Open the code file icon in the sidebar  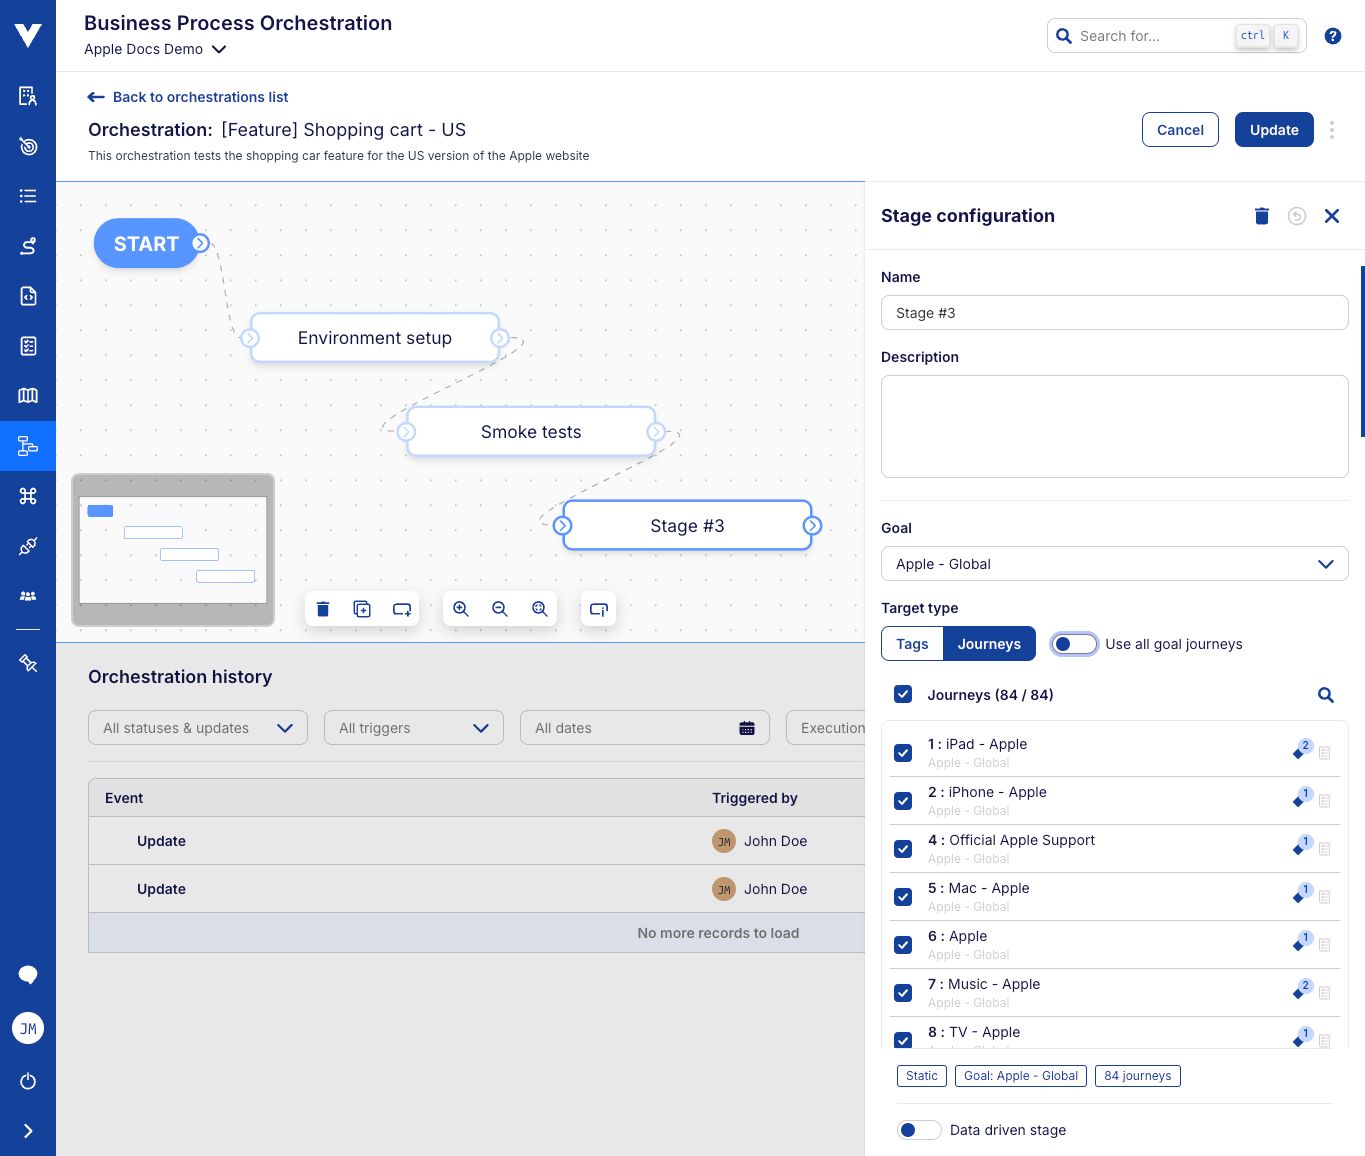28,296
